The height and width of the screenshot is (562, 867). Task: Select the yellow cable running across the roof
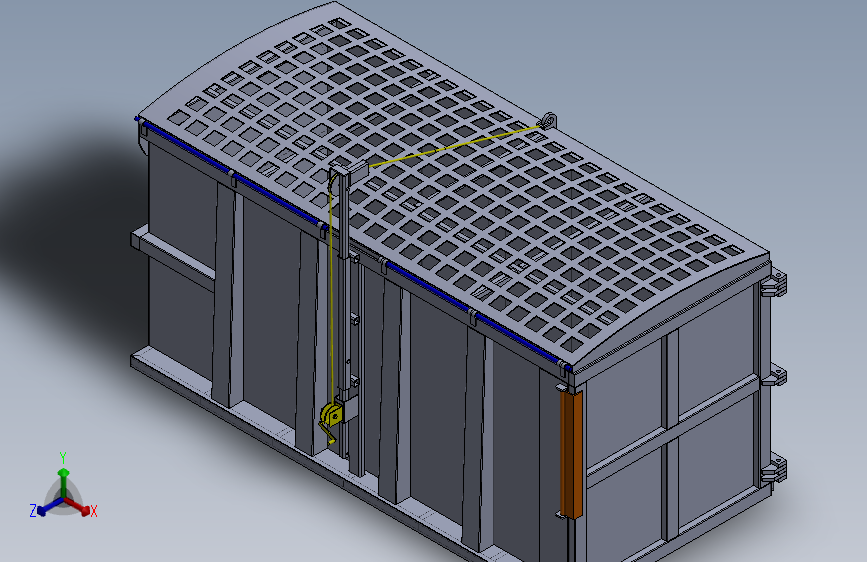point(453,145)
